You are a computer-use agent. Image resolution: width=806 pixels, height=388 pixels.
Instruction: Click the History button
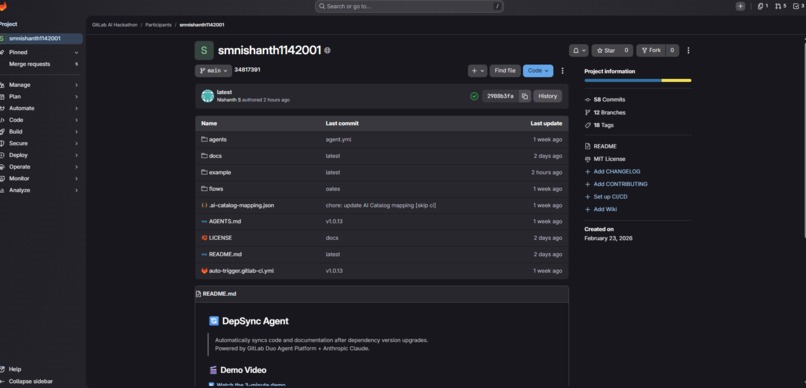547,96
